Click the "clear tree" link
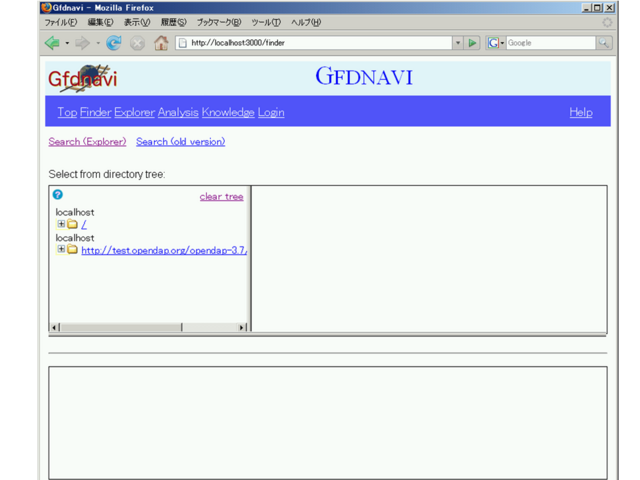Screen dimensions: 640x480 (x=221, y=196)
